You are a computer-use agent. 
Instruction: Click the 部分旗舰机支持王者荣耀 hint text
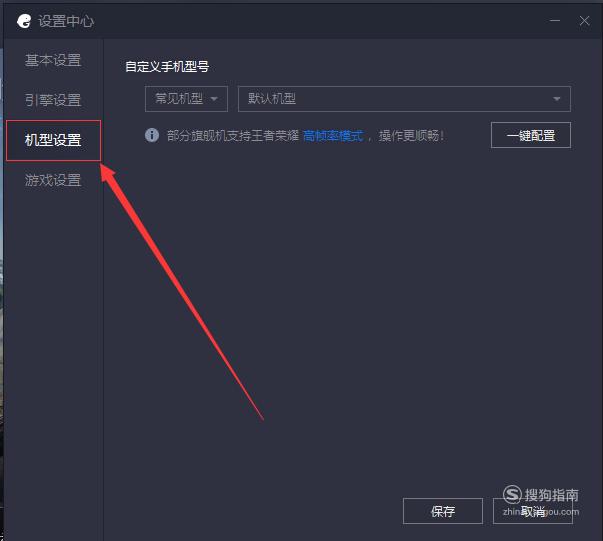pyautogui.click(x=233, y=135)
